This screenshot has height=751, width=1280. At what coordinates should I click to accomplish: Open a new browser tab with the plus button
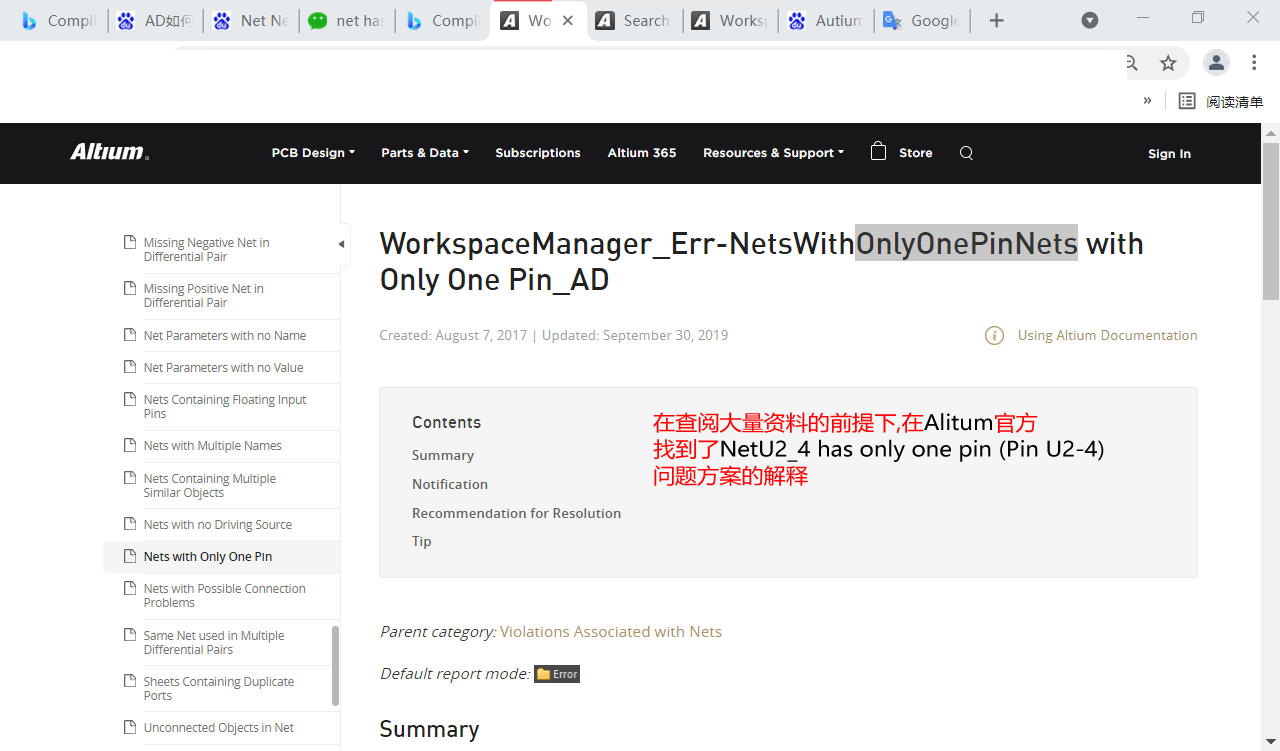point(996,18)
